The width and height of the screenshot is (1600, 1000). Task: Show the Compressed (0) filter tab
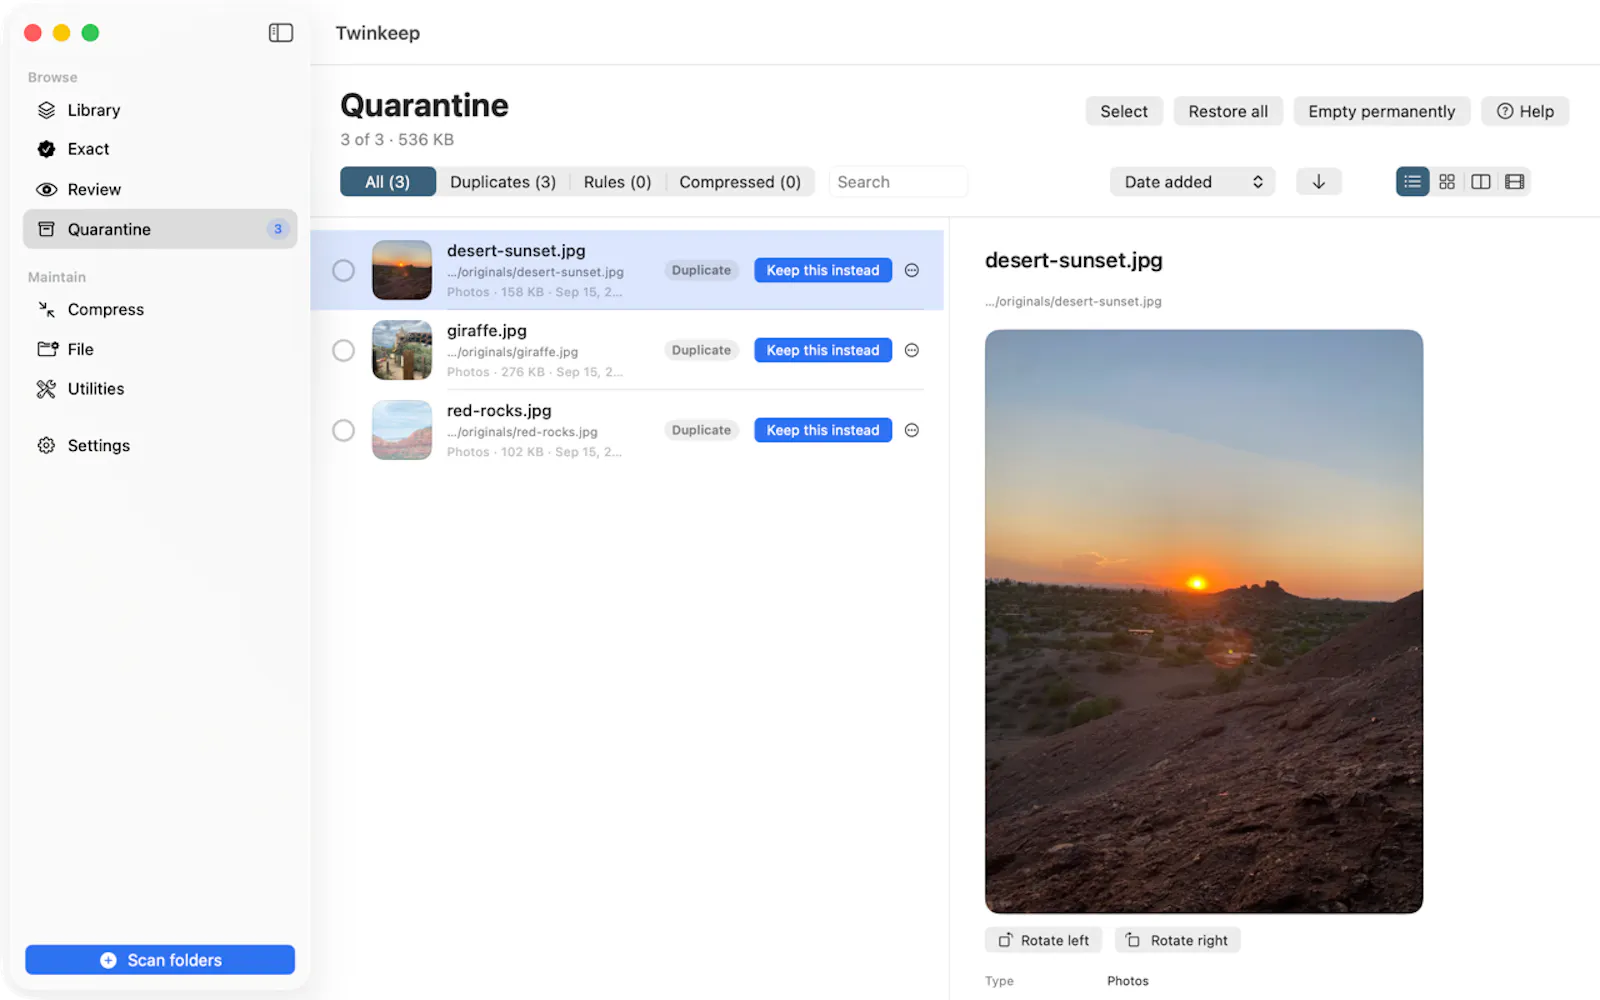pyautogui.click(x=740, y=181)
